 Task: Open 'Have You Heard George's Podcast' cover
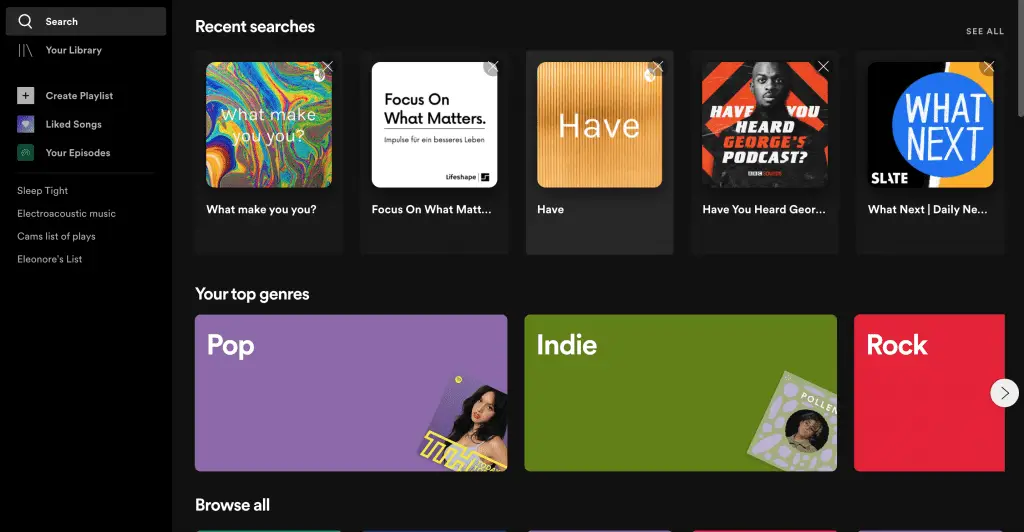pyautogui.click(x=765, y=125)
